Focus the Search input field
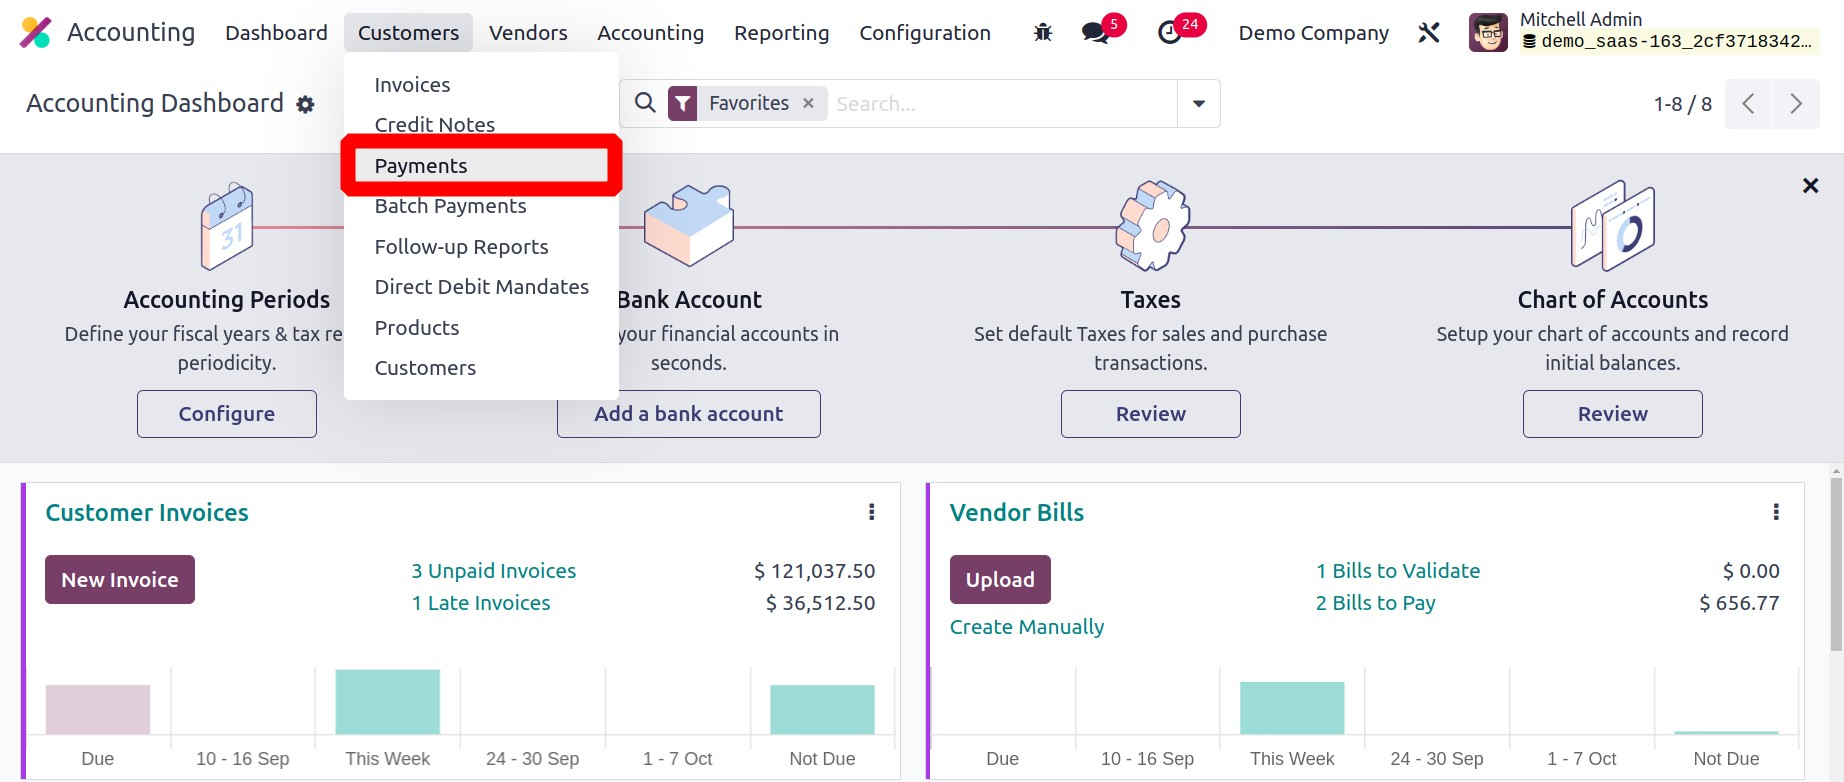The height and width of the screenshot is (782, 1844). coord(1000,104)
